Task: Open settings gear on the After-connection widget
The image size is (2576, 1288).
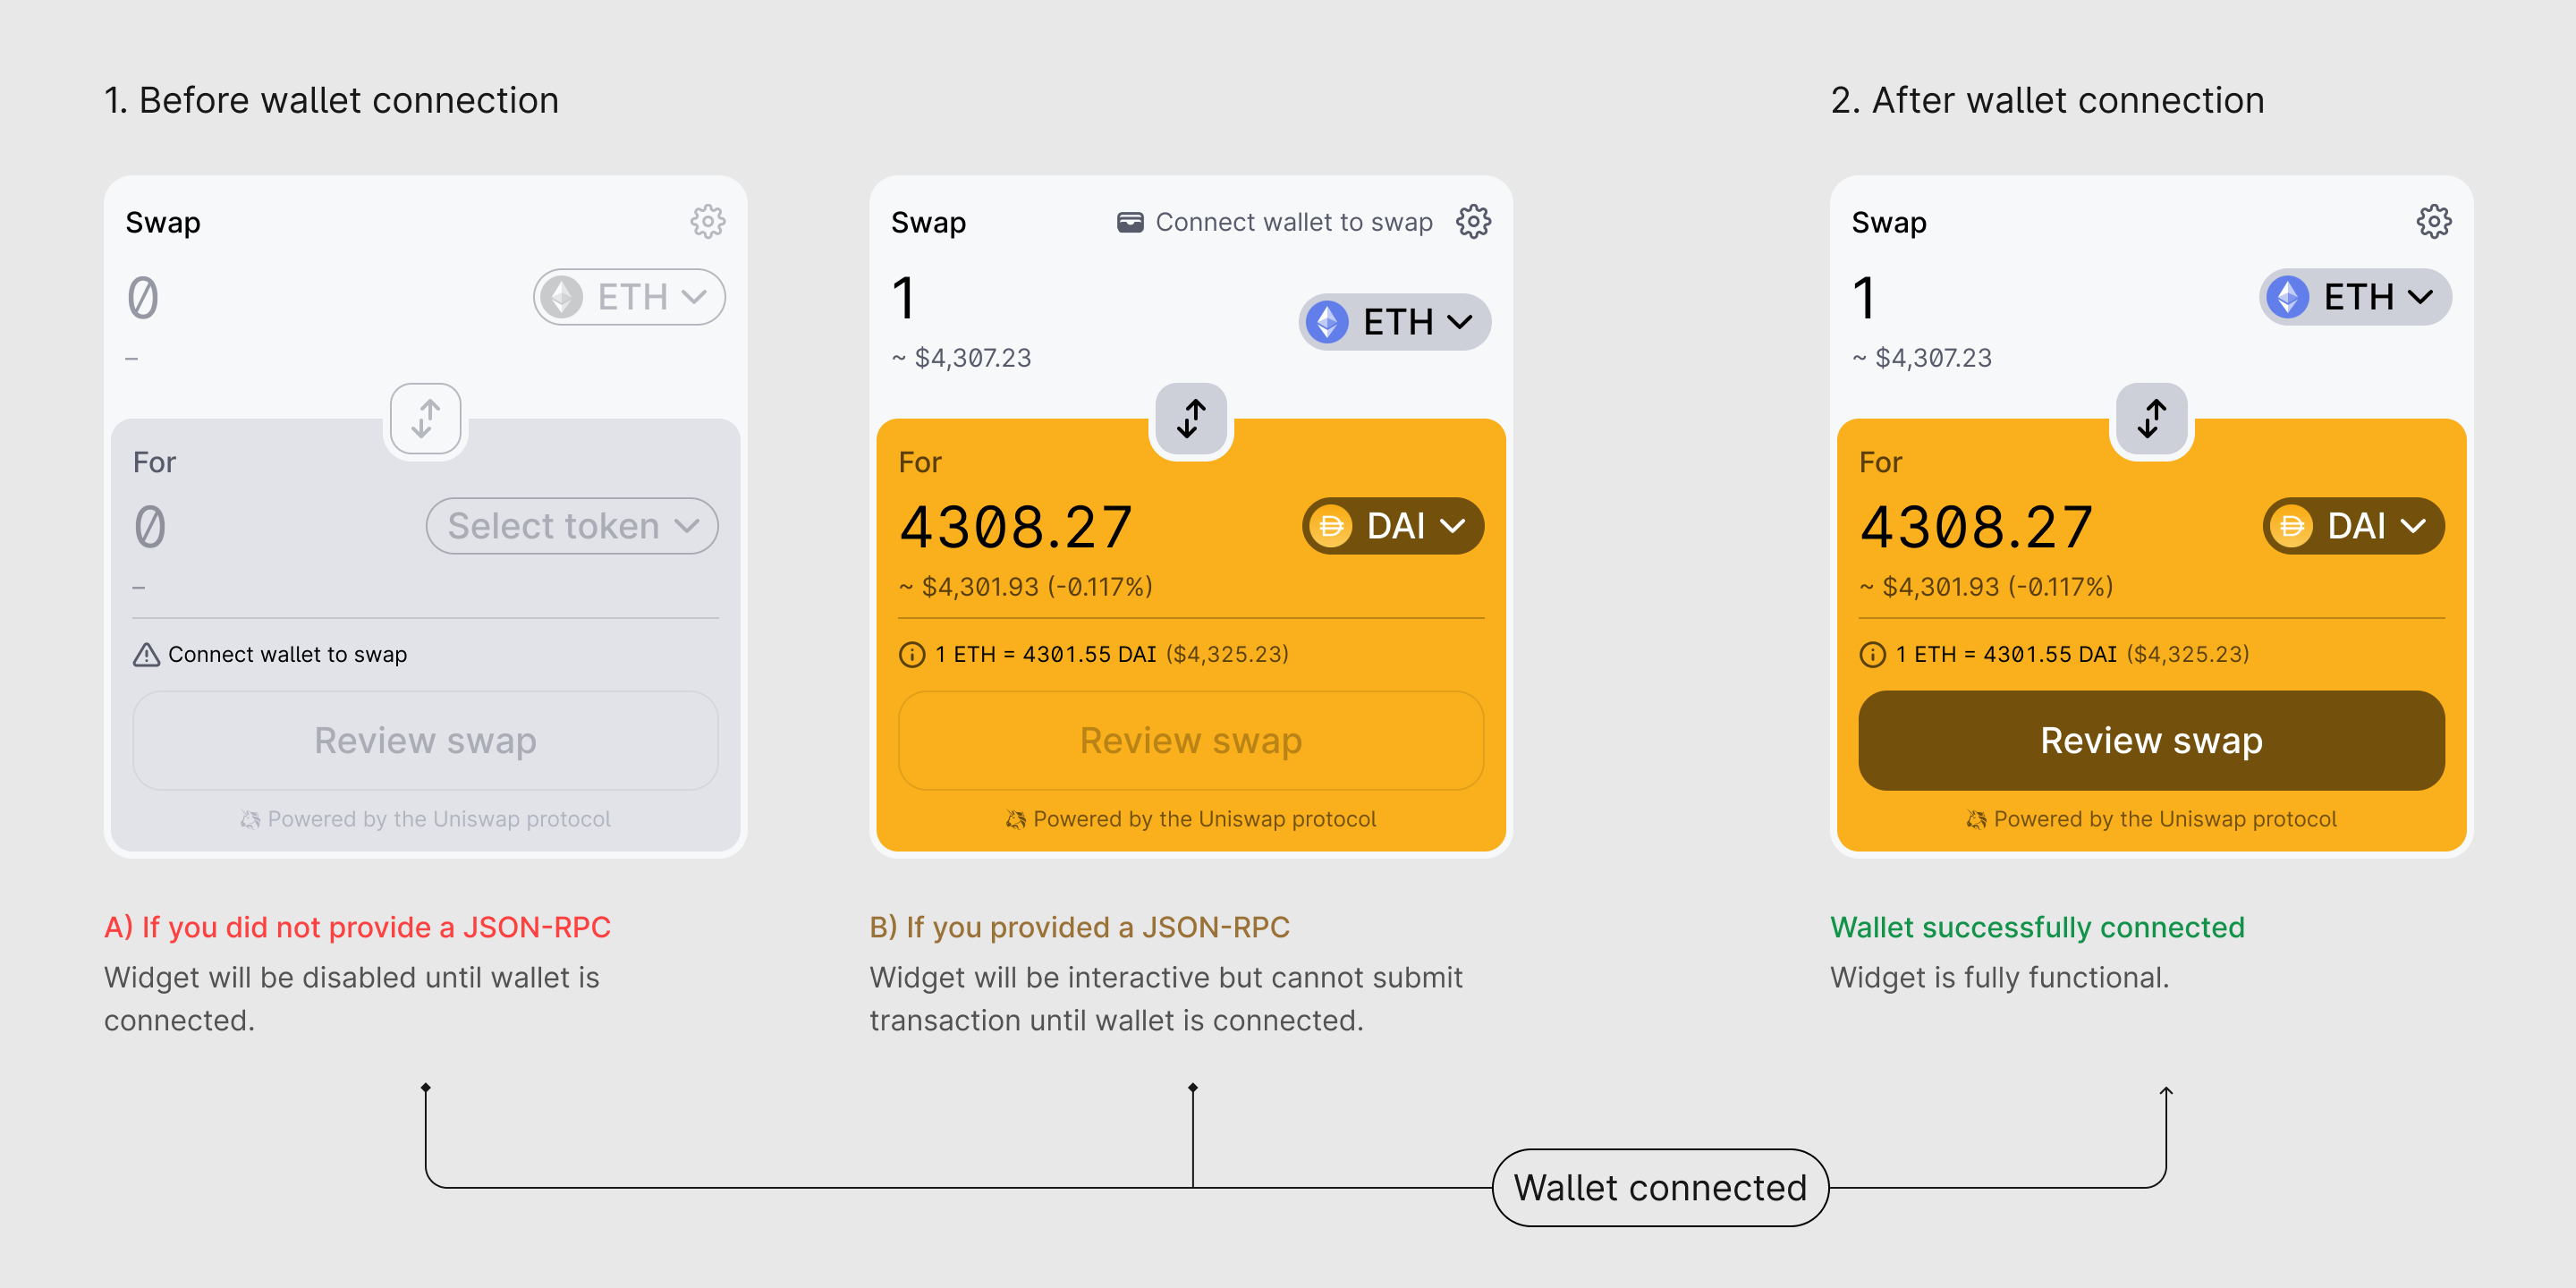Action: tap(2434, 221)
